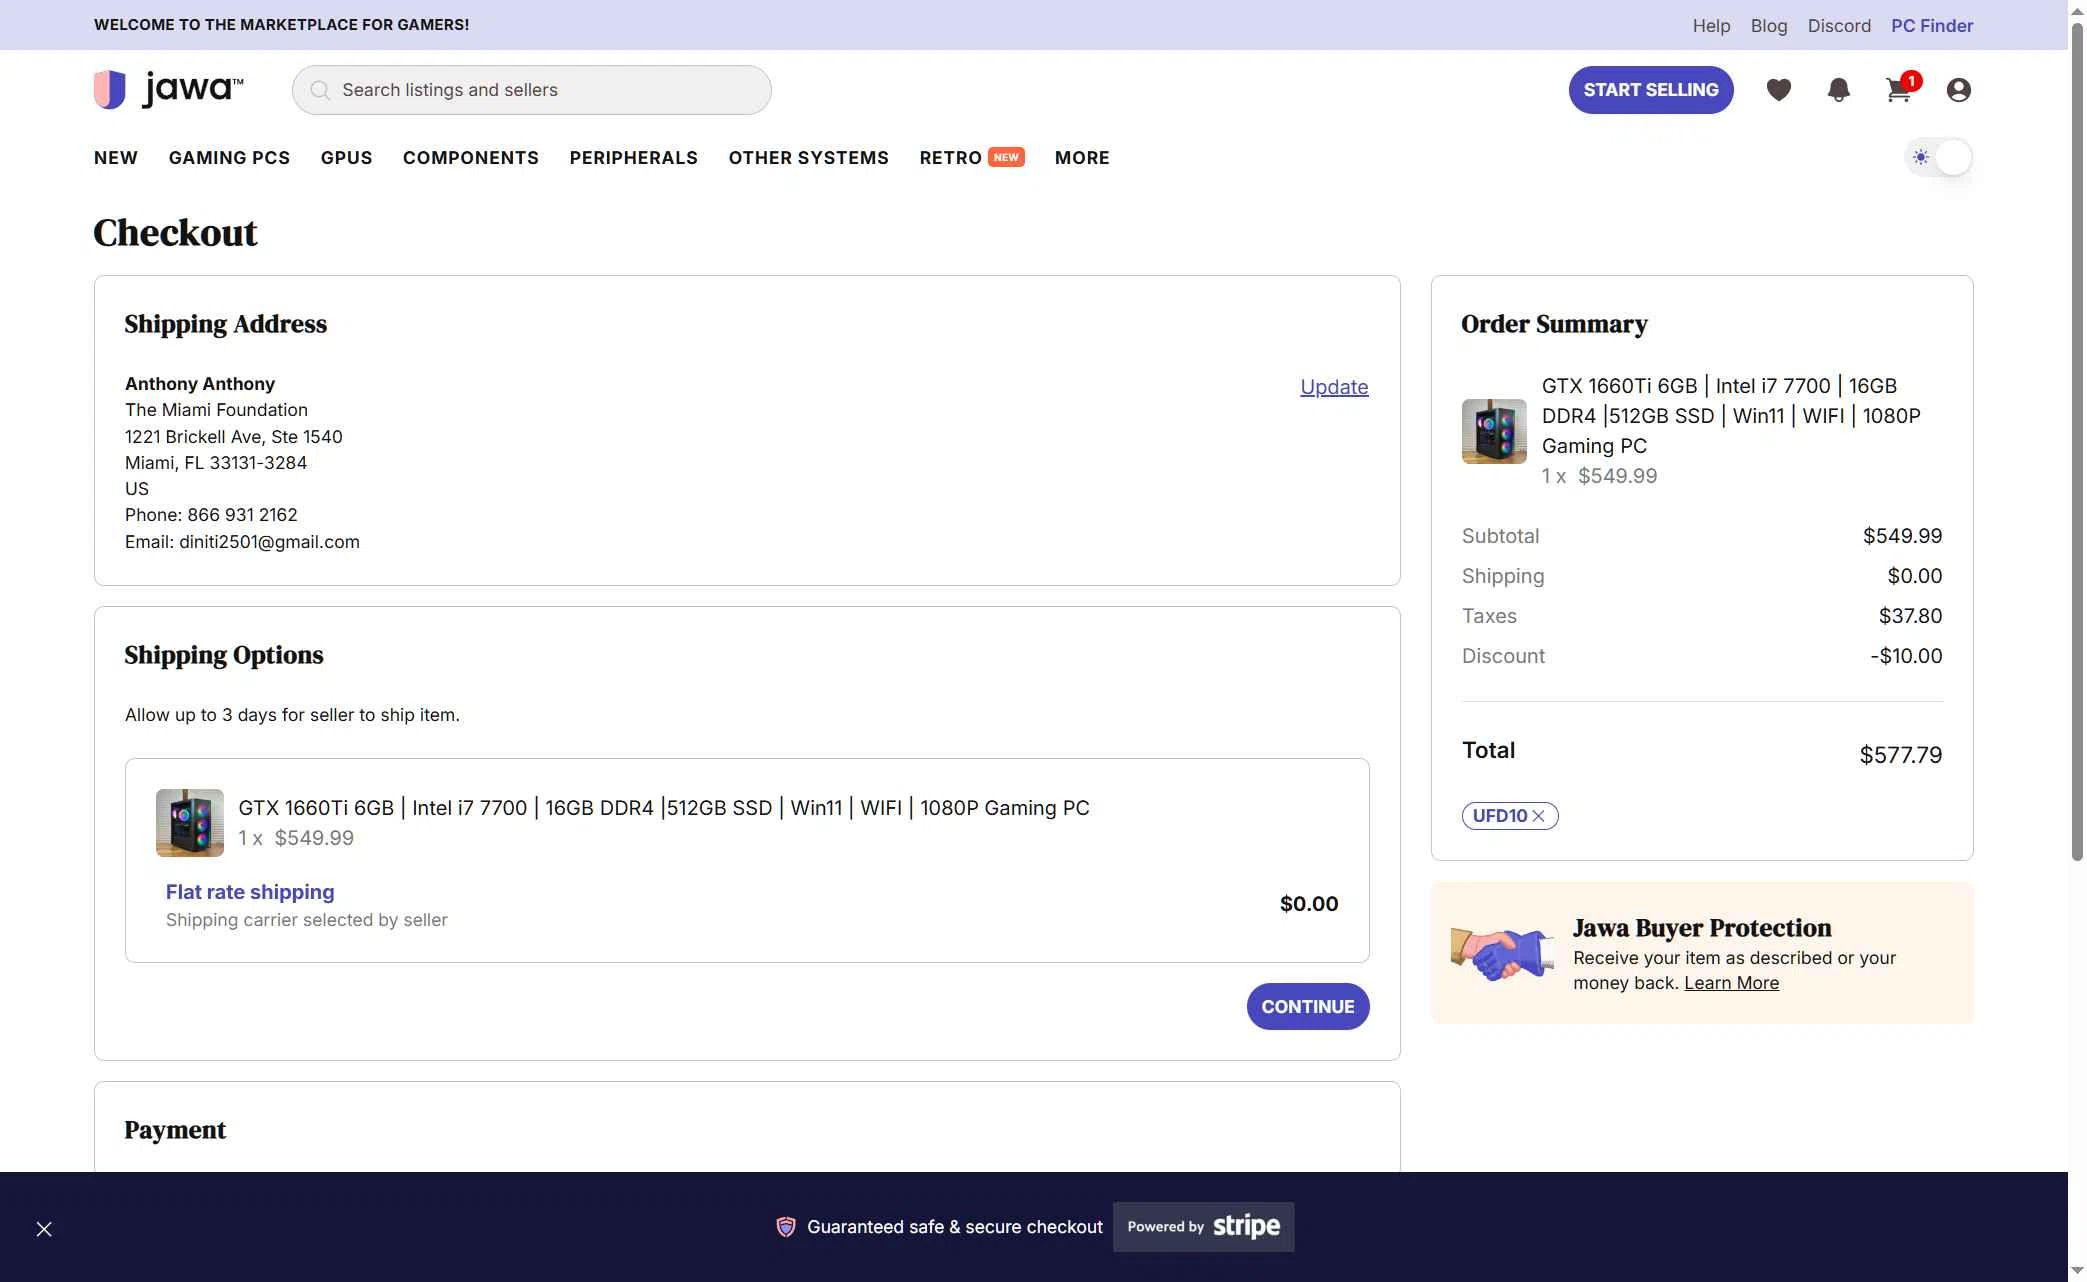Open the GAMING PCS menu item
2087x1282 pixels.
229,157
